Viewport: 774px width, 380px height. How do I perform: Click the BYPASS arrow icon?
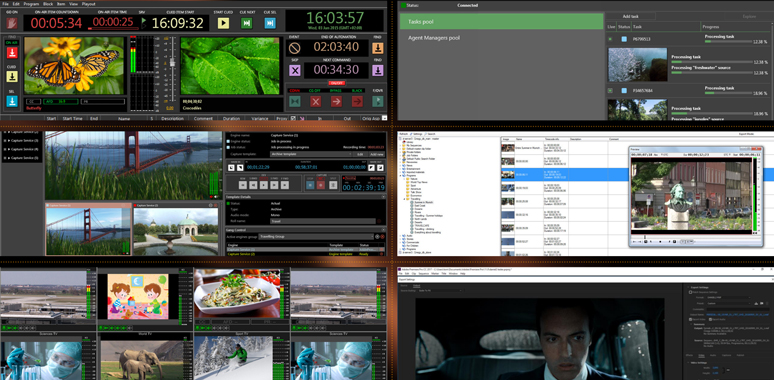click(x=336, y=101)
